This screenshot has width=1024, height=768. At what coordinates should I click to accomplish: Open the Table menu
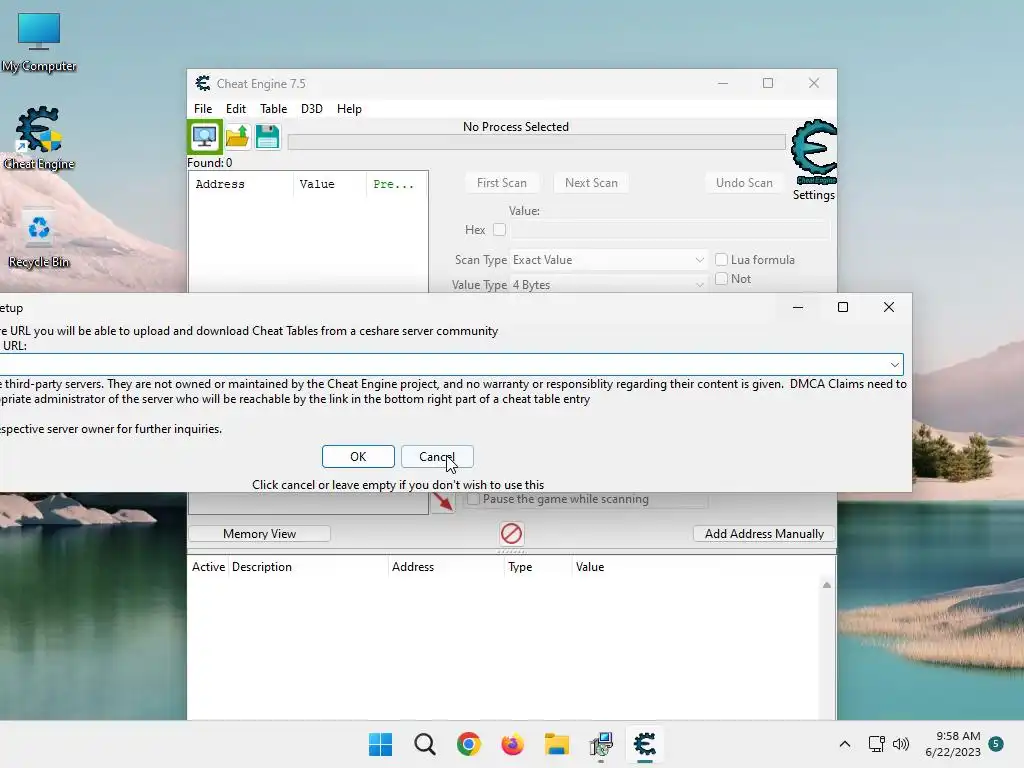click(274, 109)
